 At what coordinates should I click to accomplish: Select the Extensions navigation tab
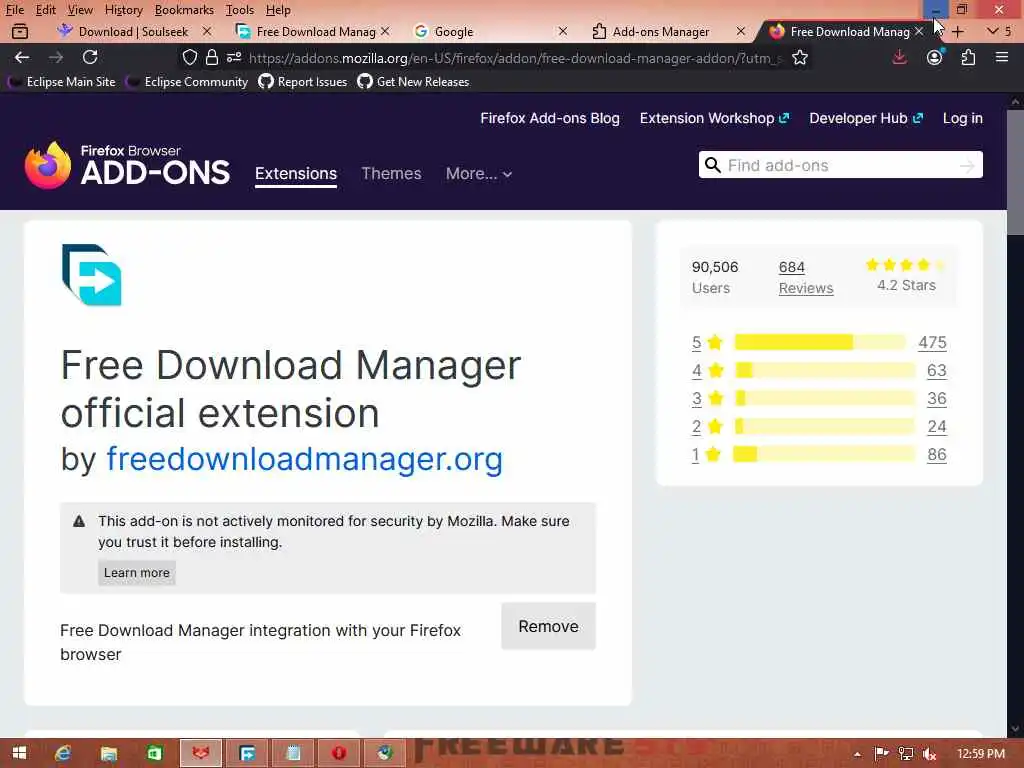296,174
